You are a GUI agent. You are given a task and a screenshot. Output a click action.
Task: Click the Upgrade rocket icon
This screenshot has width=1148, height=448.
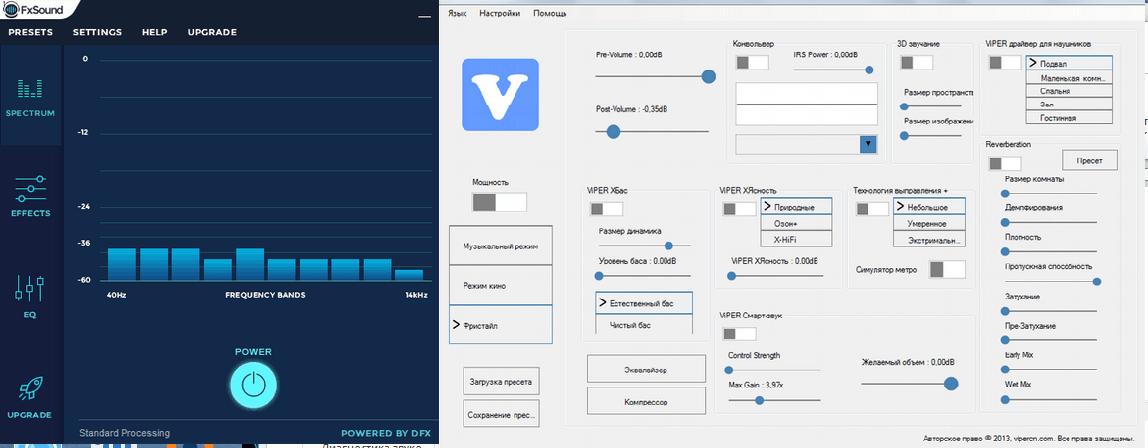[x=31, y=388]
